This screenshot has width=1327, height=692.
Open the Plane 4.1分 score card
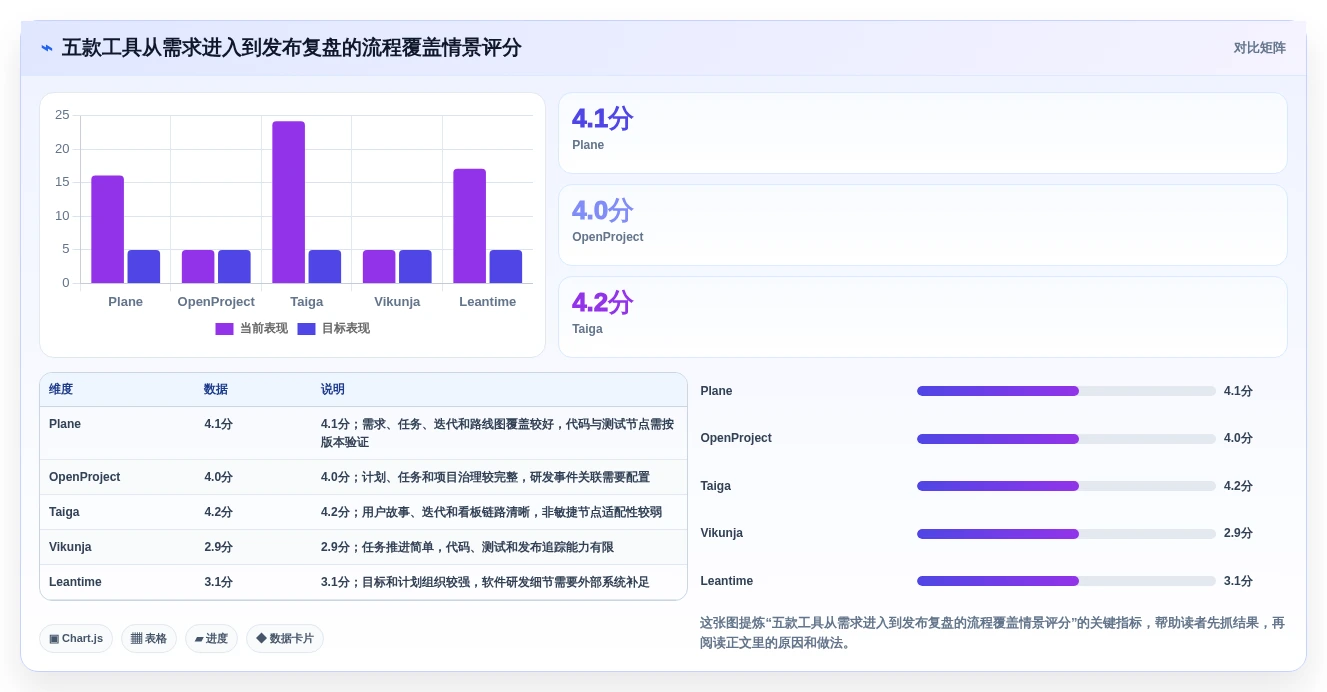[922, 133]
